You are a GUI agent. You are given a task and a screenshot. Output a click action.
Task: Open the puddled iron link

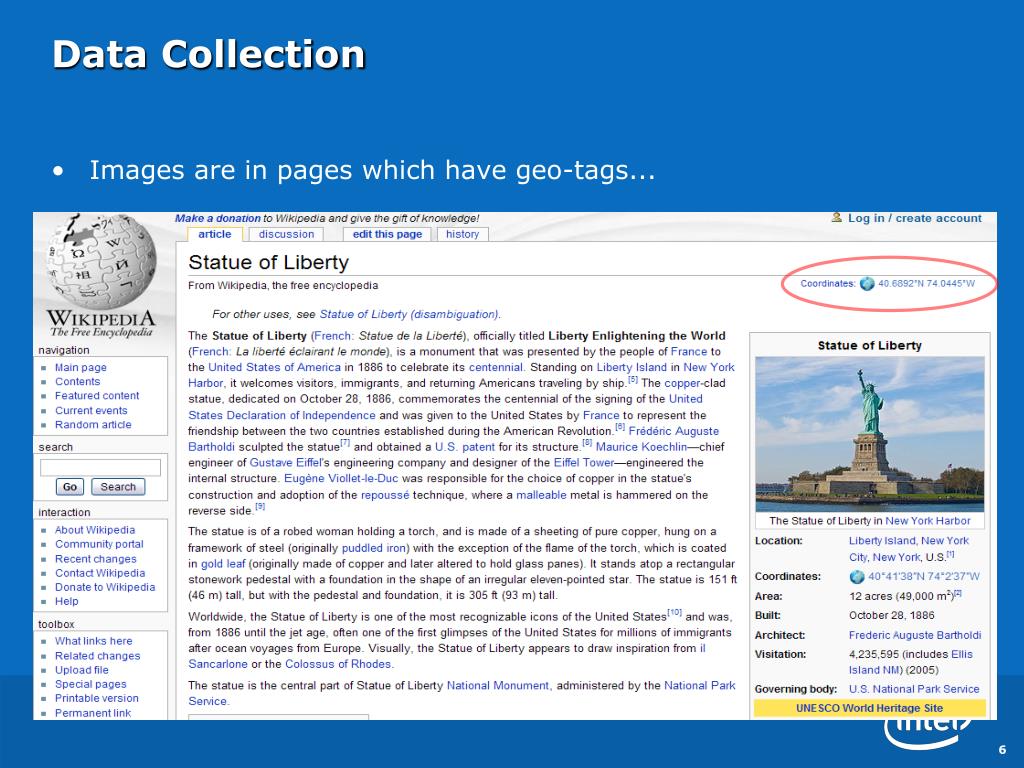[x=373, y=548]
